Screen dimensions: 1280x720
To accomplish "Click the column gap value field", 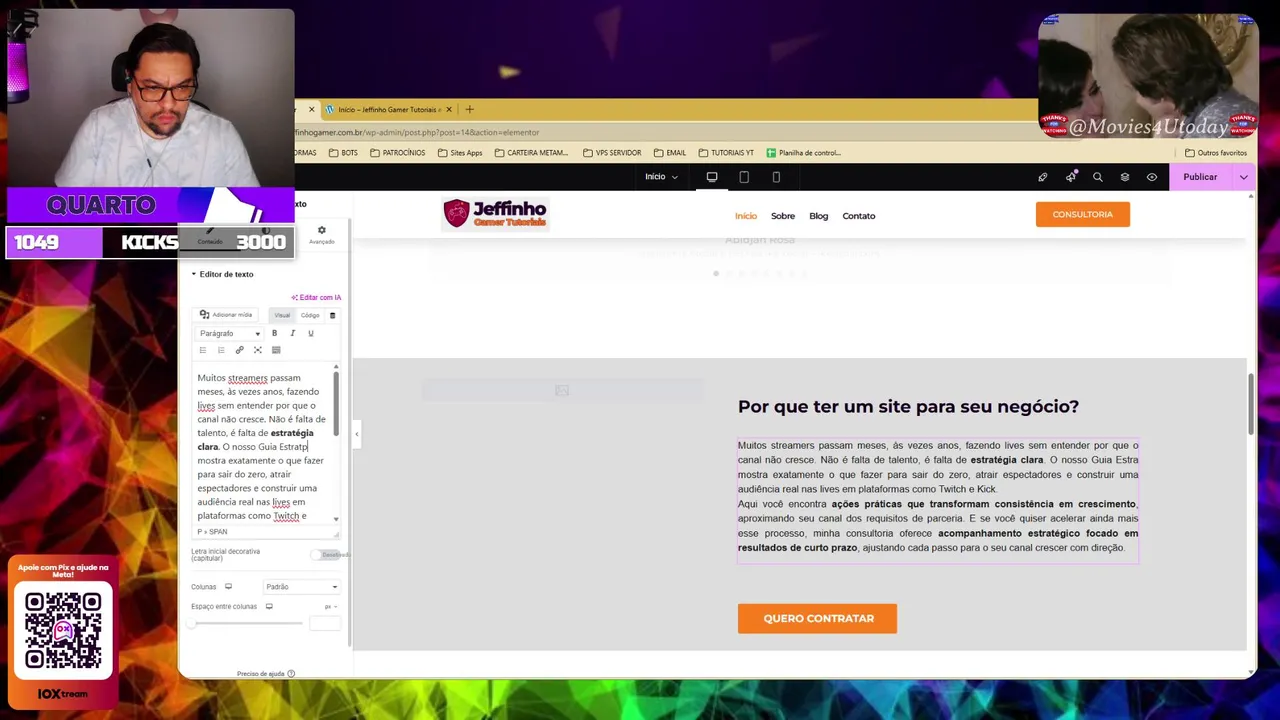I will coord(324,623).
